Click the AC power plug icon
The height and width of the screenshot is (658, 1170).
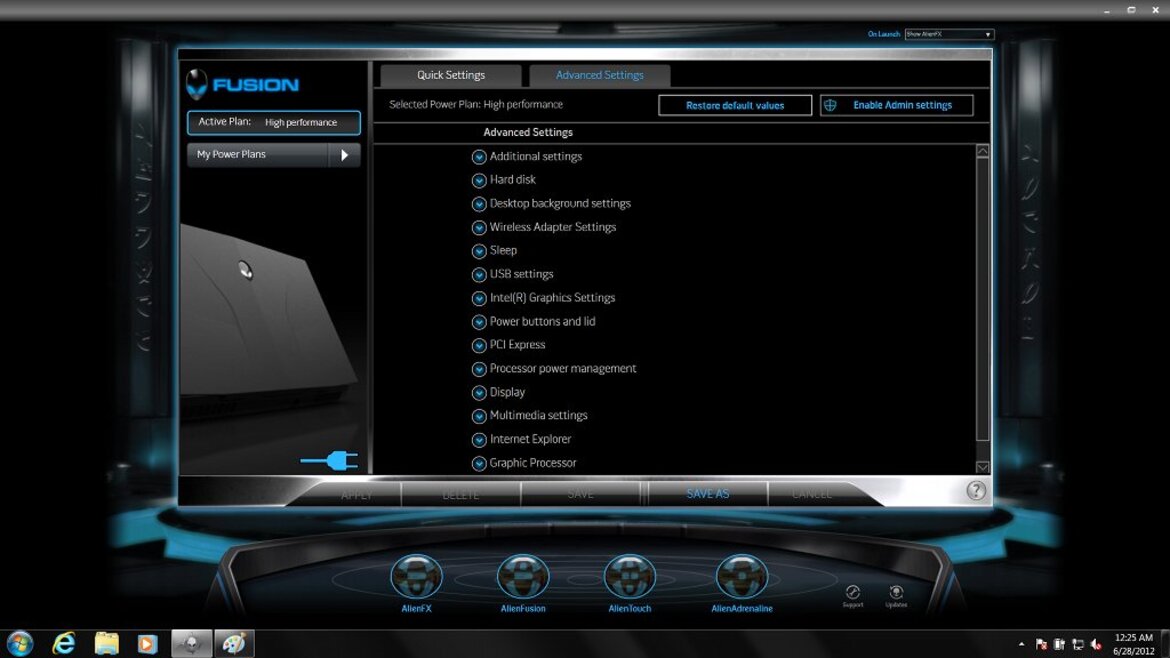pyautogui.click(x=329, y=460)
